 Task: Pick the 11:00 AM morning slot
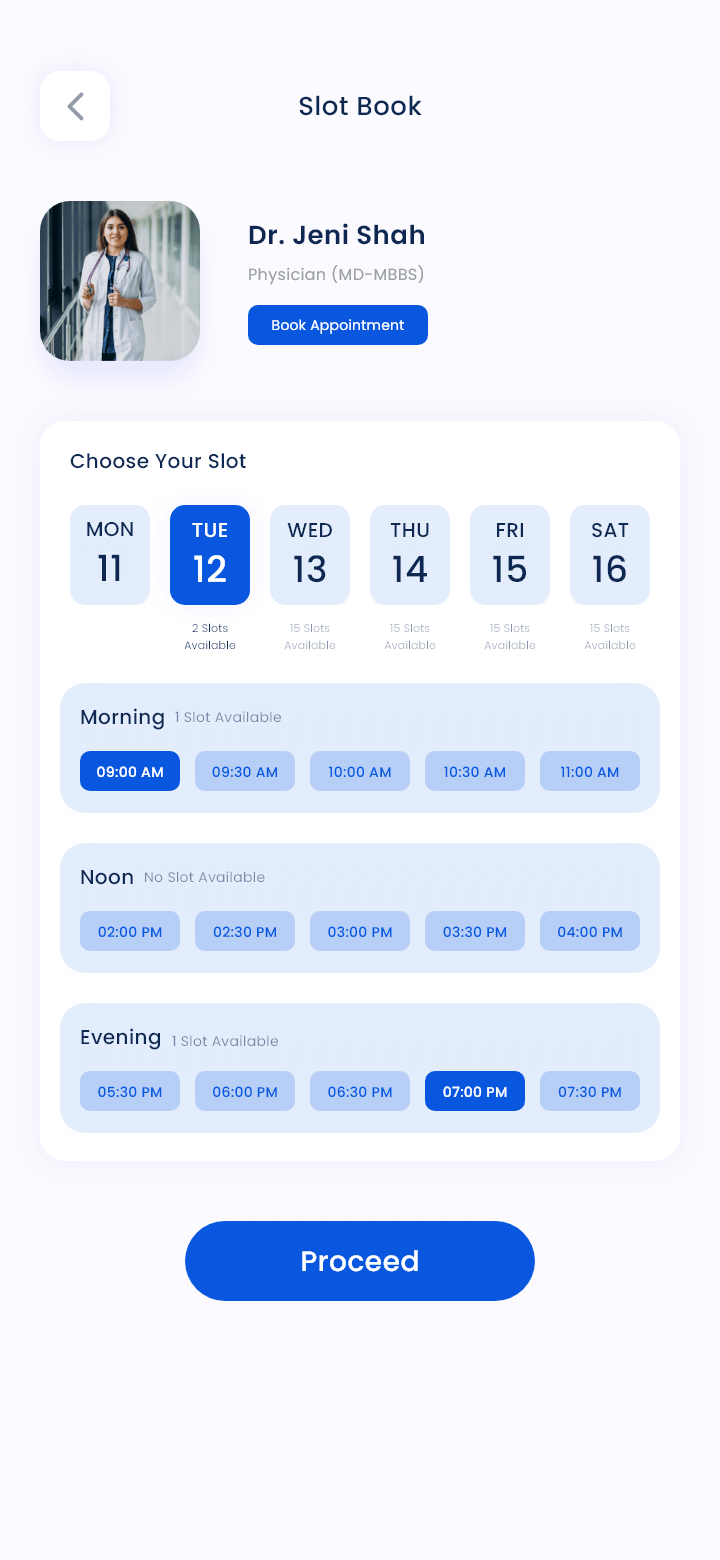pos(590,771)
